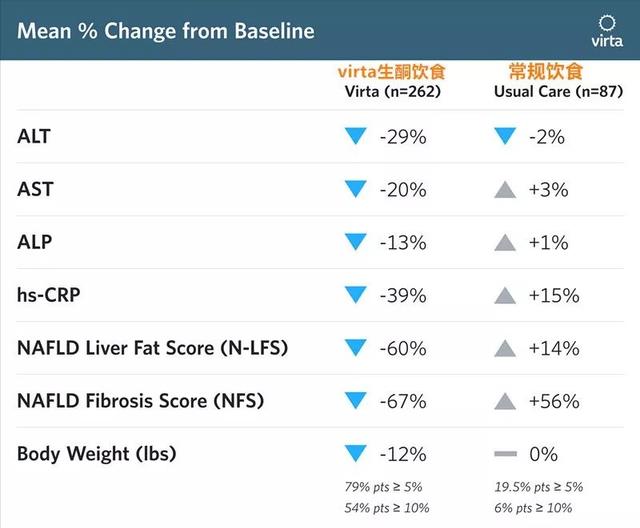Click the orange 'virta生酮饮食' label

(x=390, y=72)
